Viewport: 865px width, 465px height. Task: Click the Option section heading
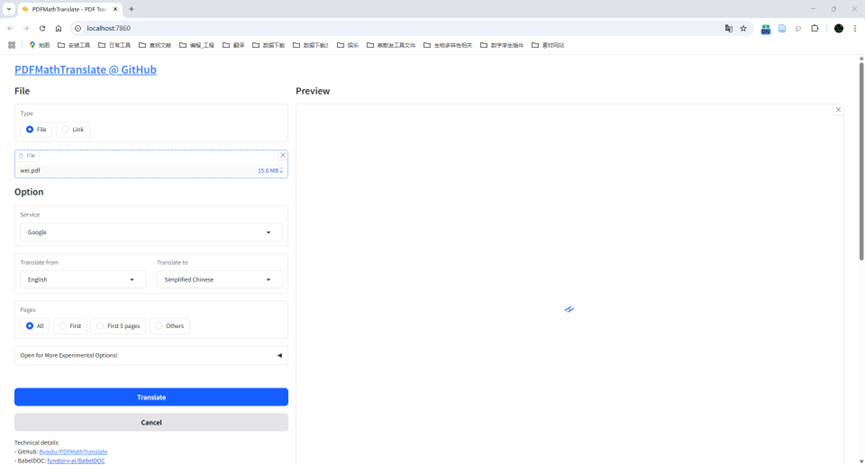tap(29, 192)
